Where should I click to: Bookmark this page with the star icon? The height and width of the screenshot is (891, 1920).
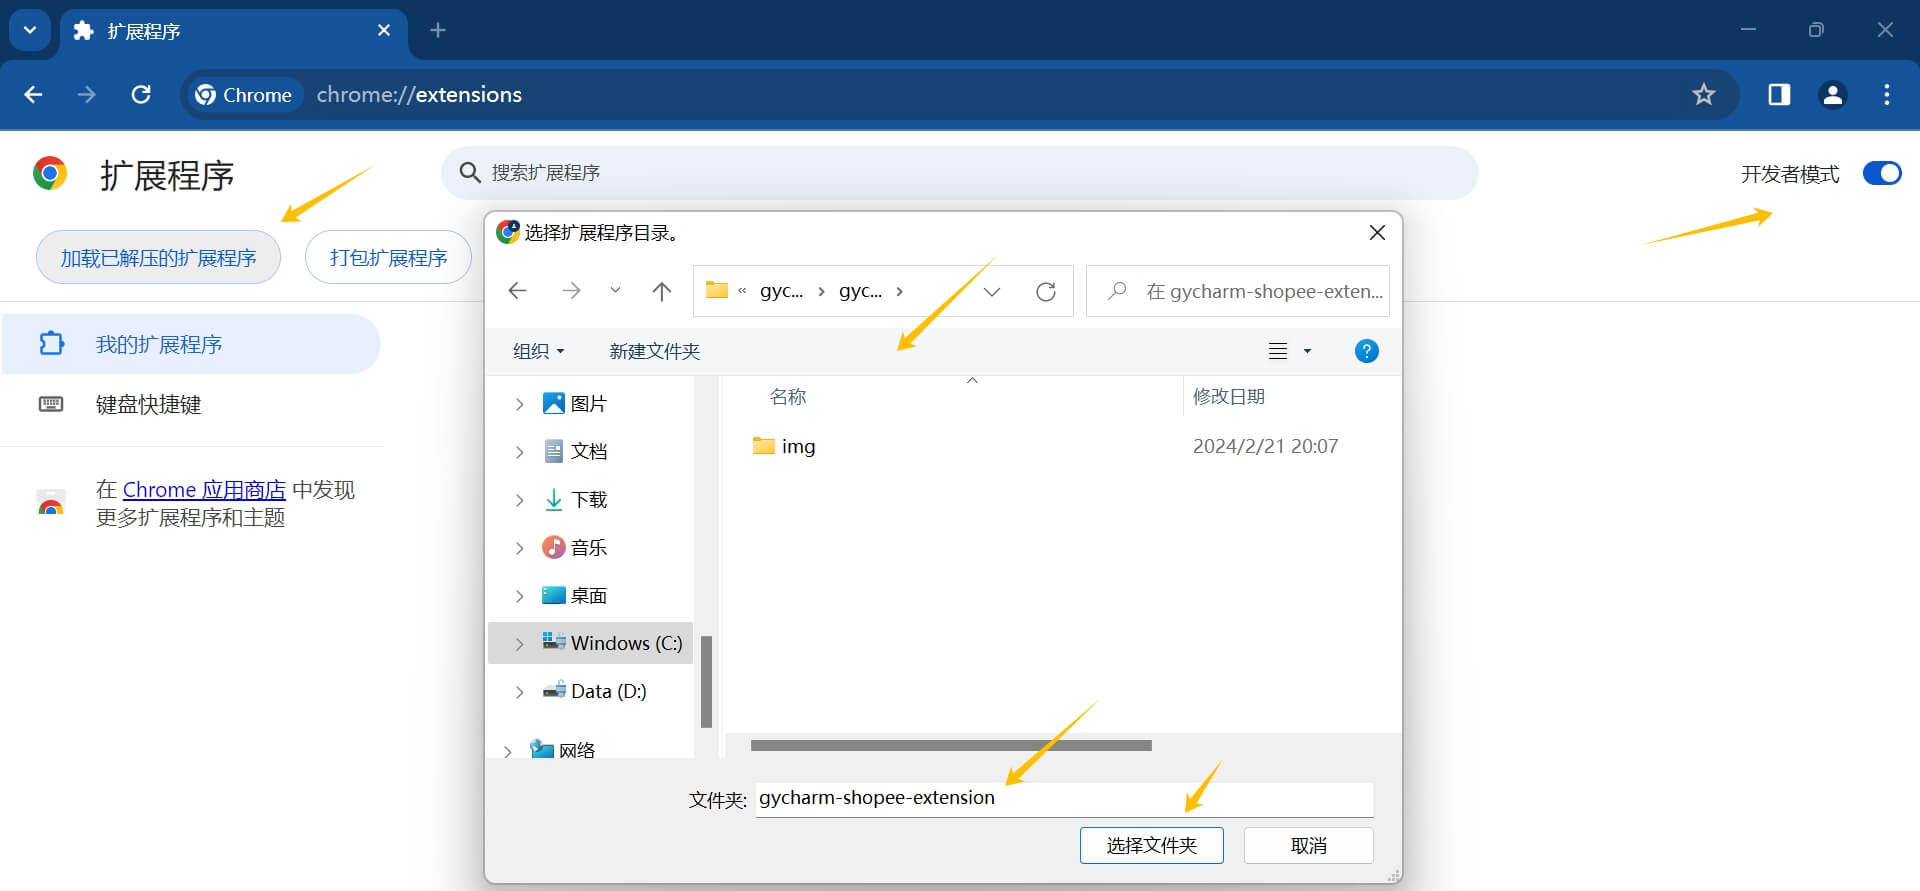1704,94
